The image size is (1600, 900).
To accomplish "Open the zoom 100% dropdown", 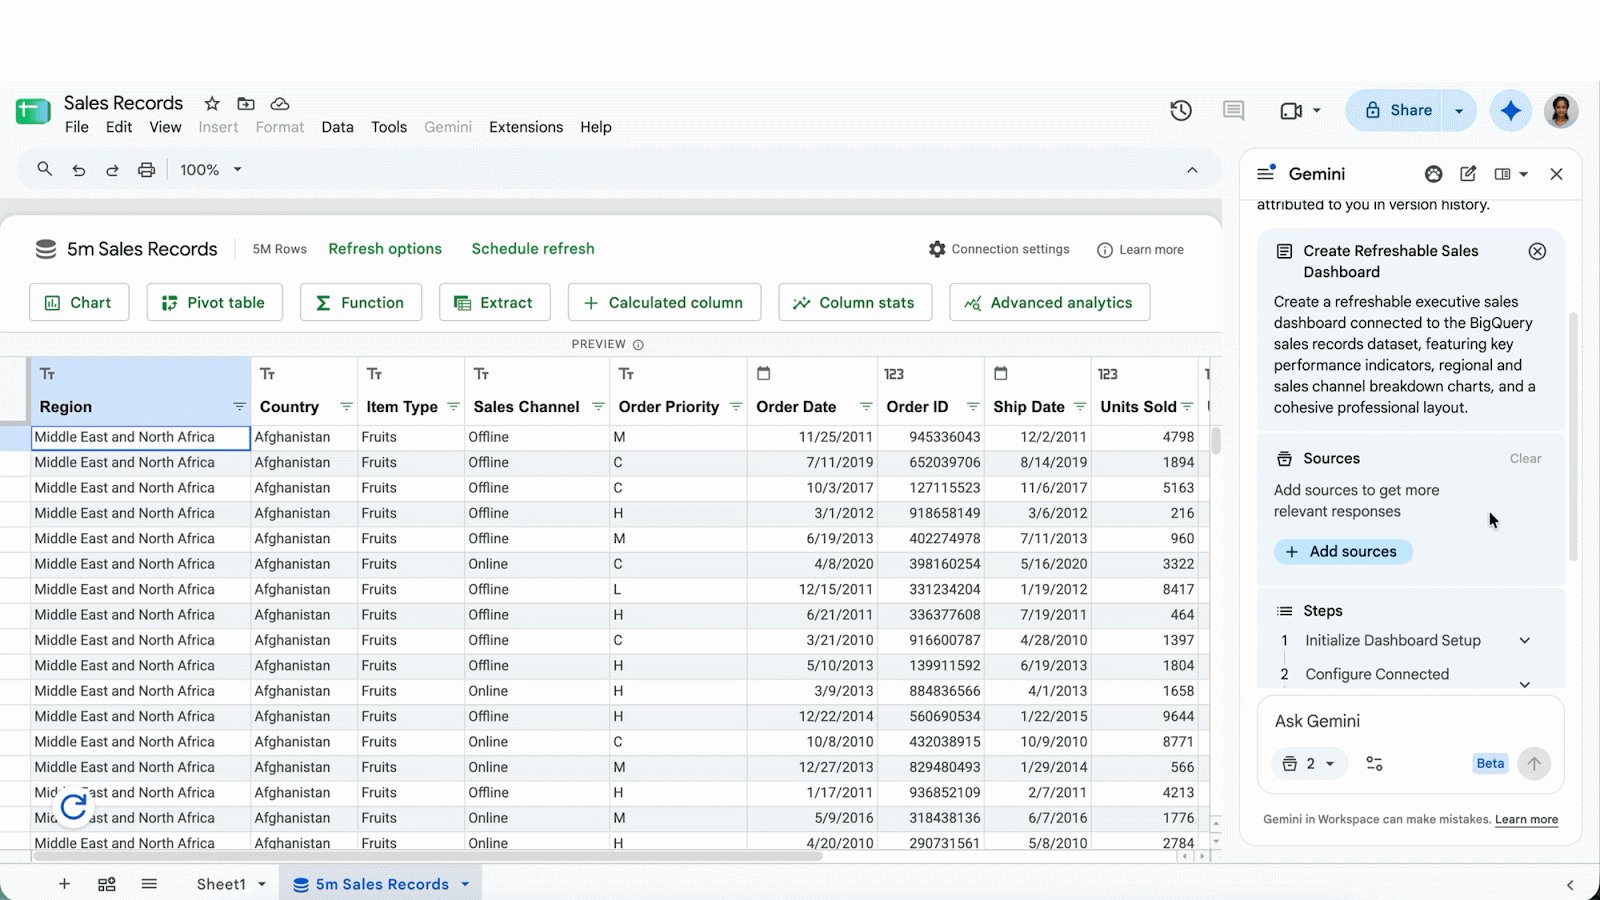I will click(x=211, y=170).
